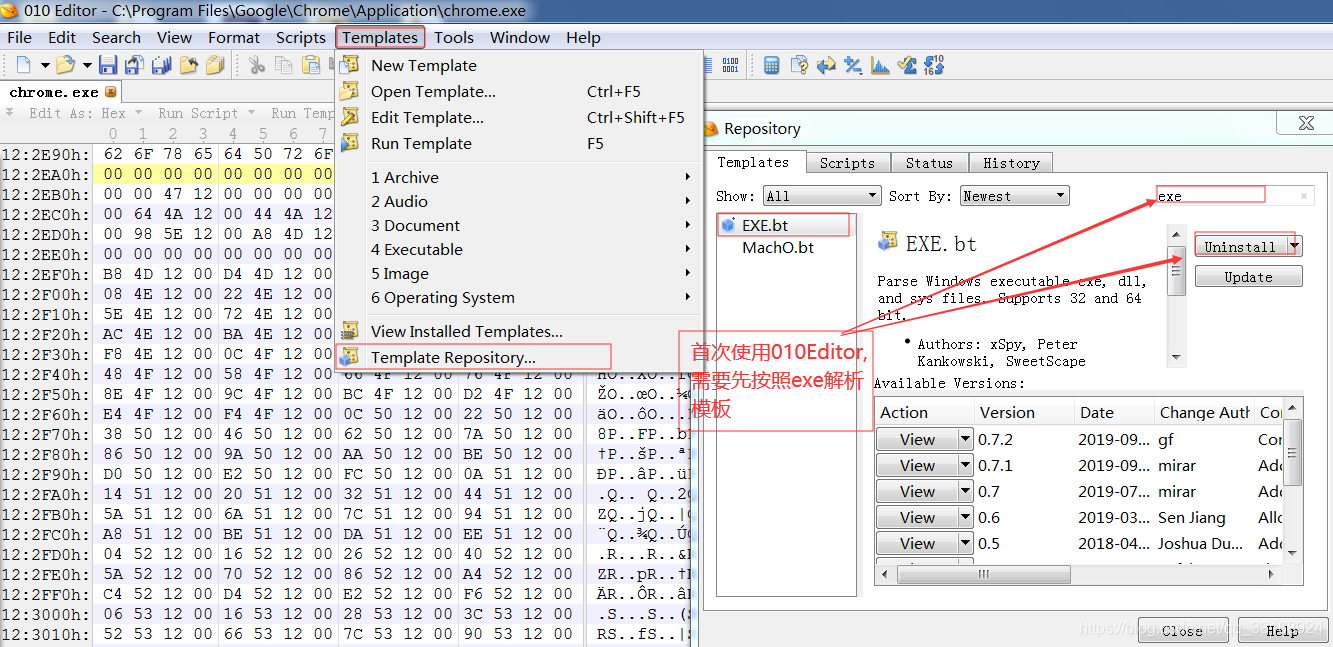
Task: Click the Save file floppy icon
Action: click(x=108, y=65)
